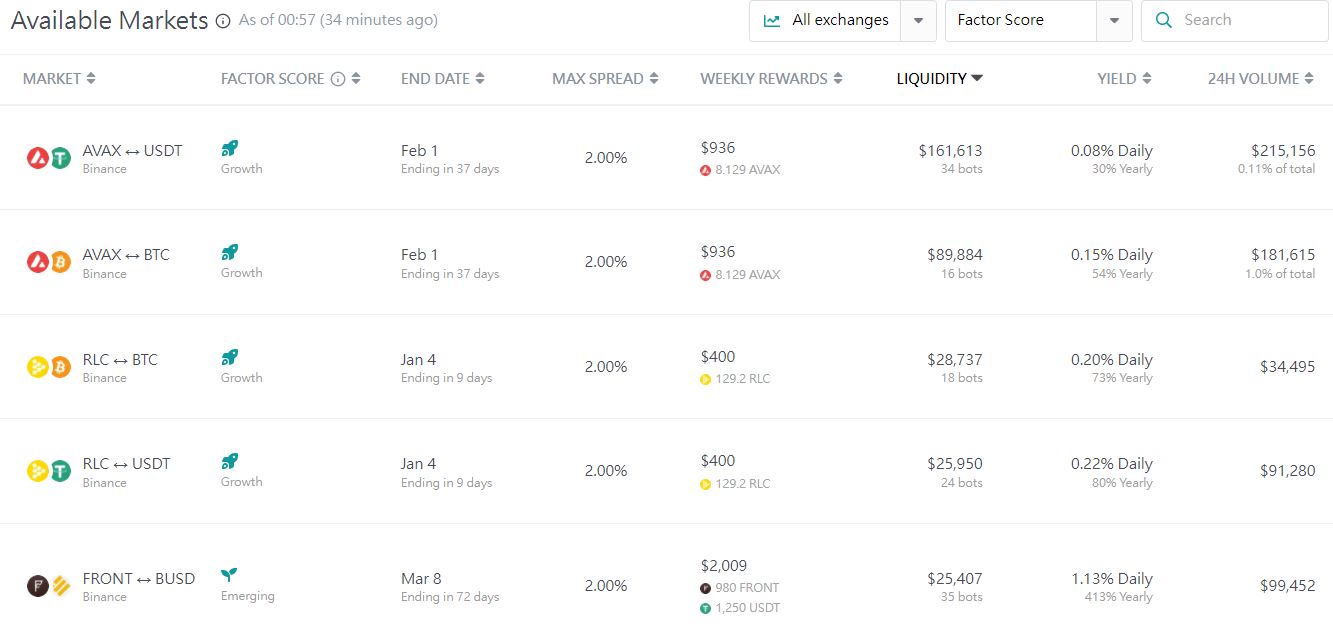
Task: Sort table by Liquidity column
Action: click(x=939, y=79)
